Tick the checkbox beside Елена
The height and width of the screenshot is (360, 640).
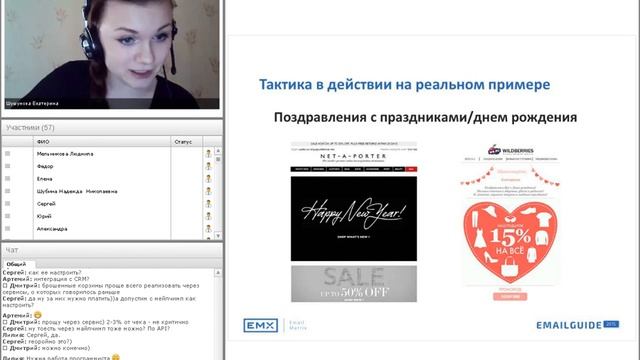tap(7, 178)
